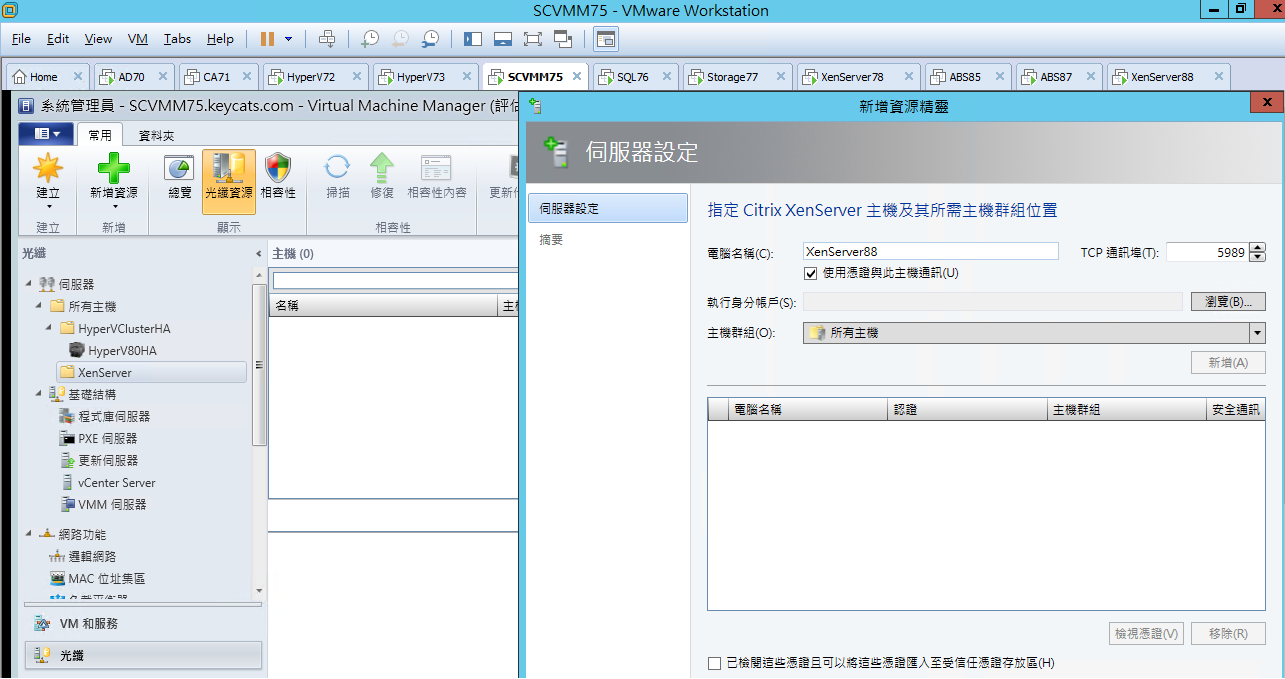Click the 瀏覽(B)... browse button

(x=1228, y=302)
